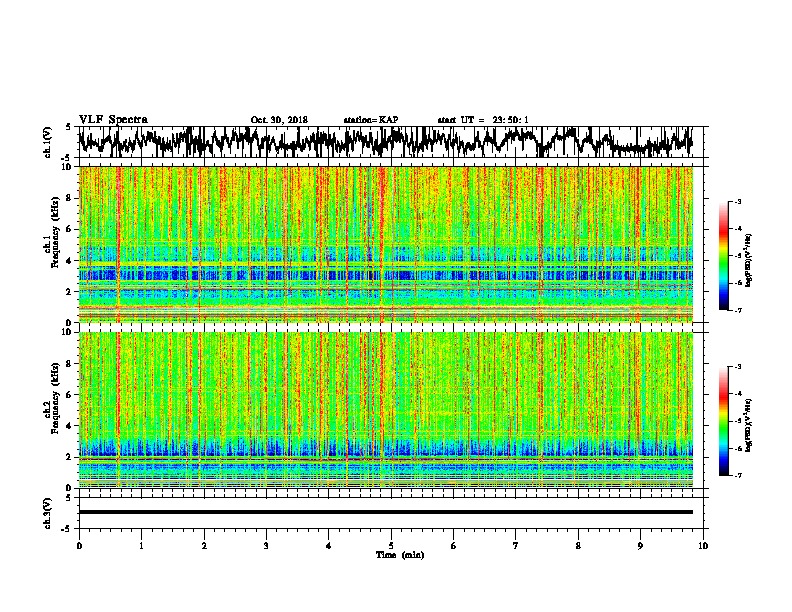This screenshot has height=612, width=792.
Task: Click the time axis tick label "9"
Action: [640, 546]
